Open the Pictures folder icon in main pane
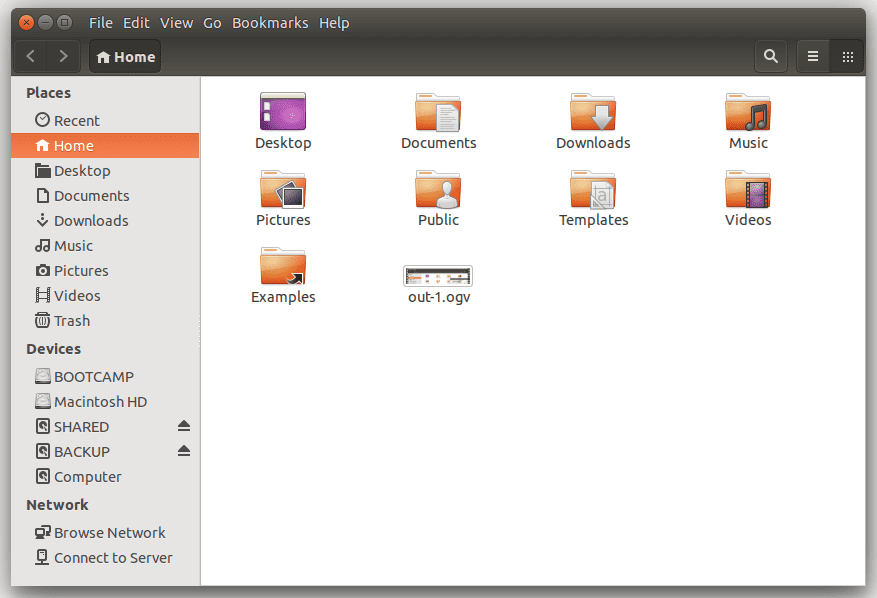Screen dimensions: 877x598 282,189
